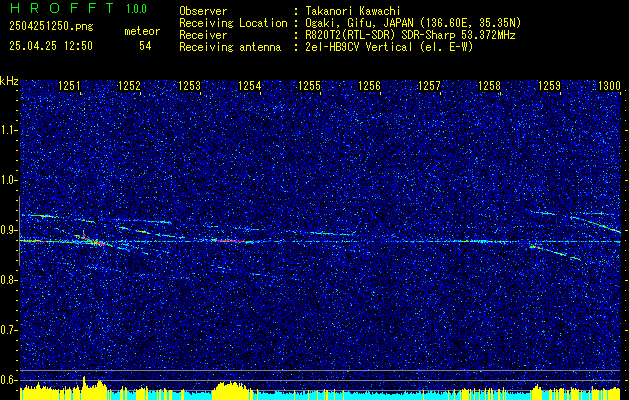The height and width of the screenshot is (400, 629).
Task: Click the 0.8 kHz axis label
Action: tap(9, 280)
